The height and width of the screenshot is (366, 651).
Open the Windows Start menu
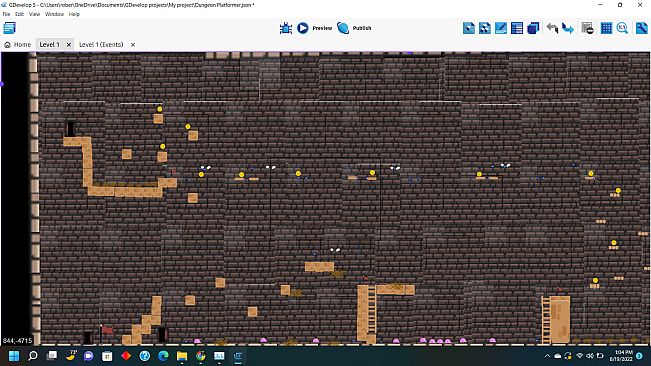click(x=14, y=356)
